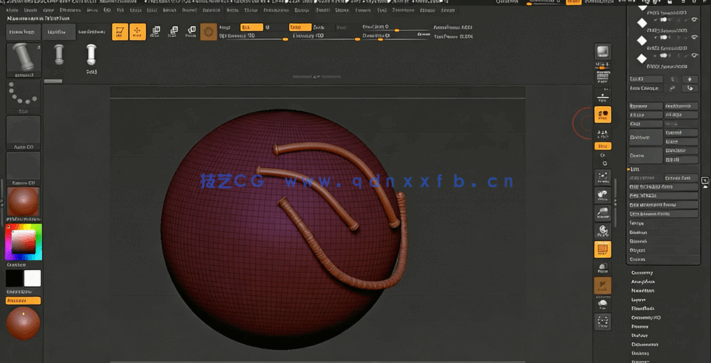The height and width of the screenshot is (363, 711).
Task: Click the move-up arrow beside List All
Action: pos(673,79)
